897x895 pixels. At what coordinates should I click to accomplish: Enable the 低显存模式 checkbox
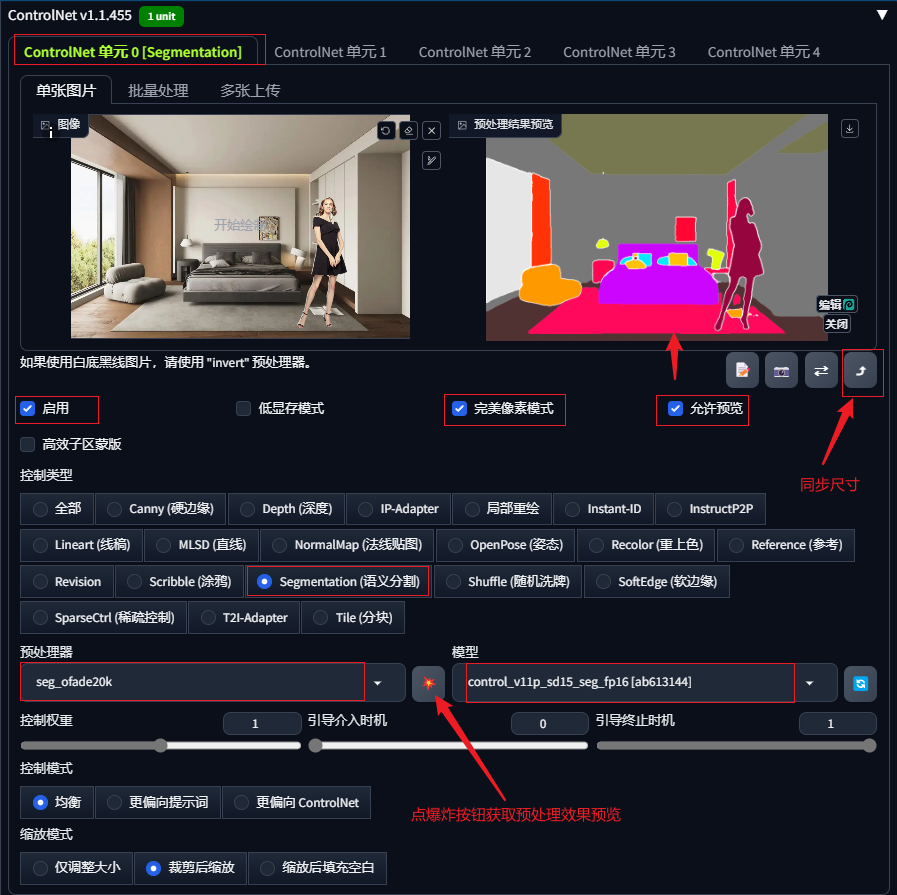(244, 408)
